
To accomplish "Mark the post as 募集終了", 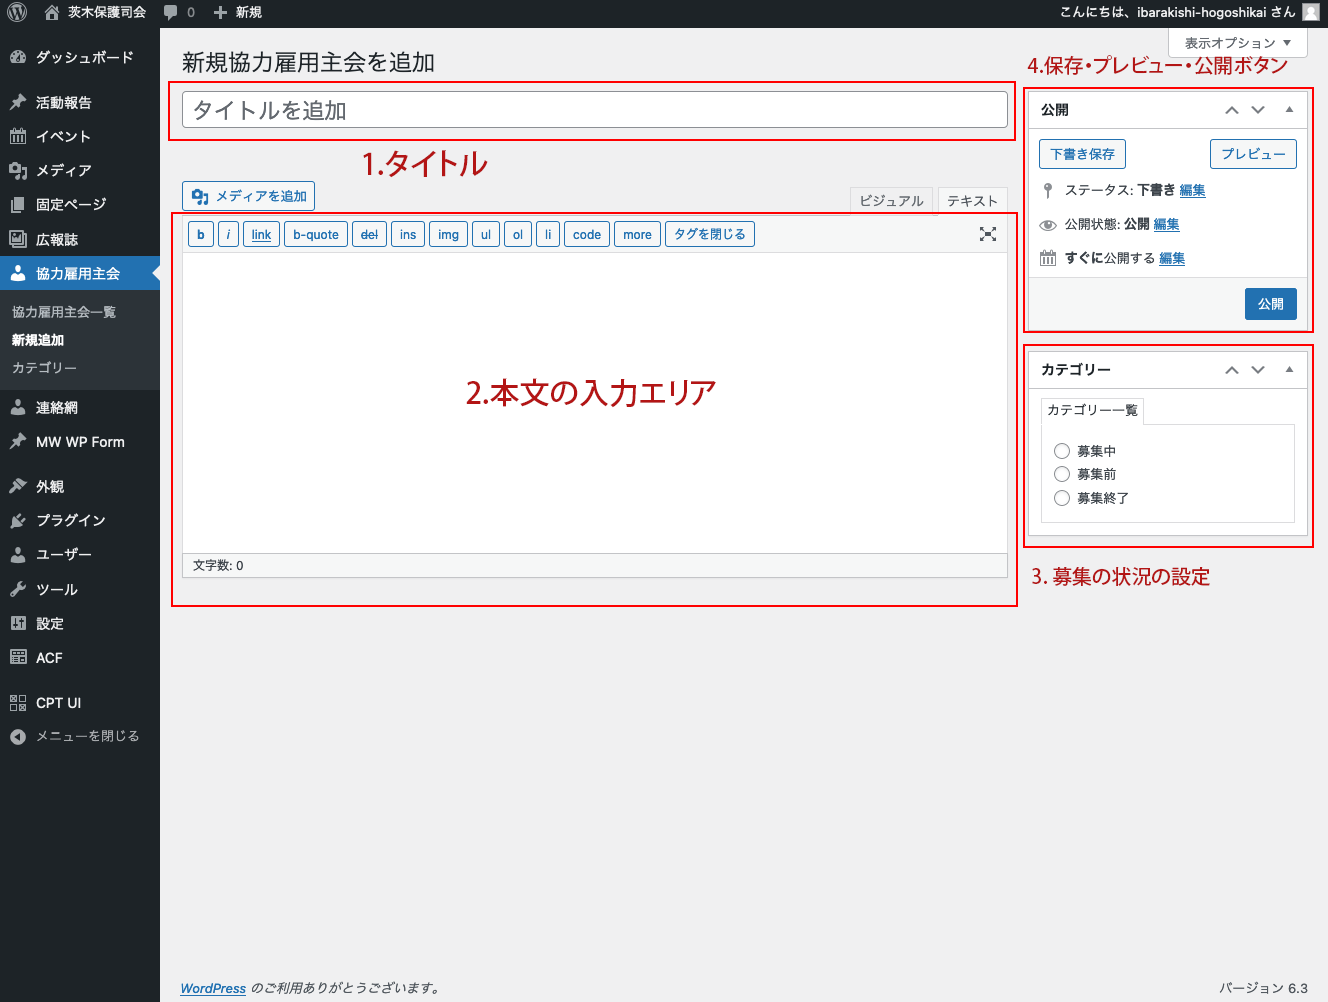I will [x=1061, y=497].
